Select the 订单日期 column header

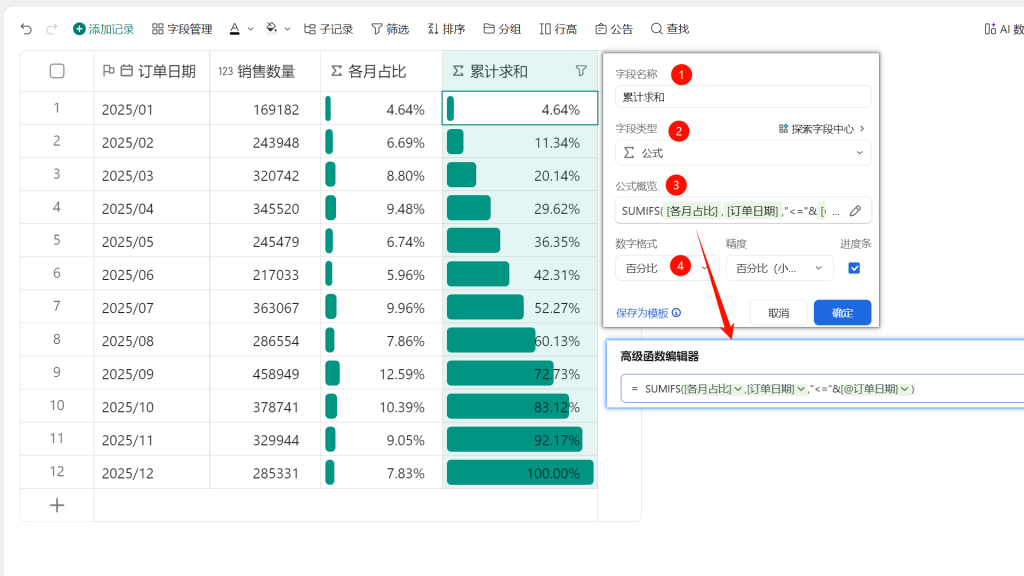[x=152, y=71]
